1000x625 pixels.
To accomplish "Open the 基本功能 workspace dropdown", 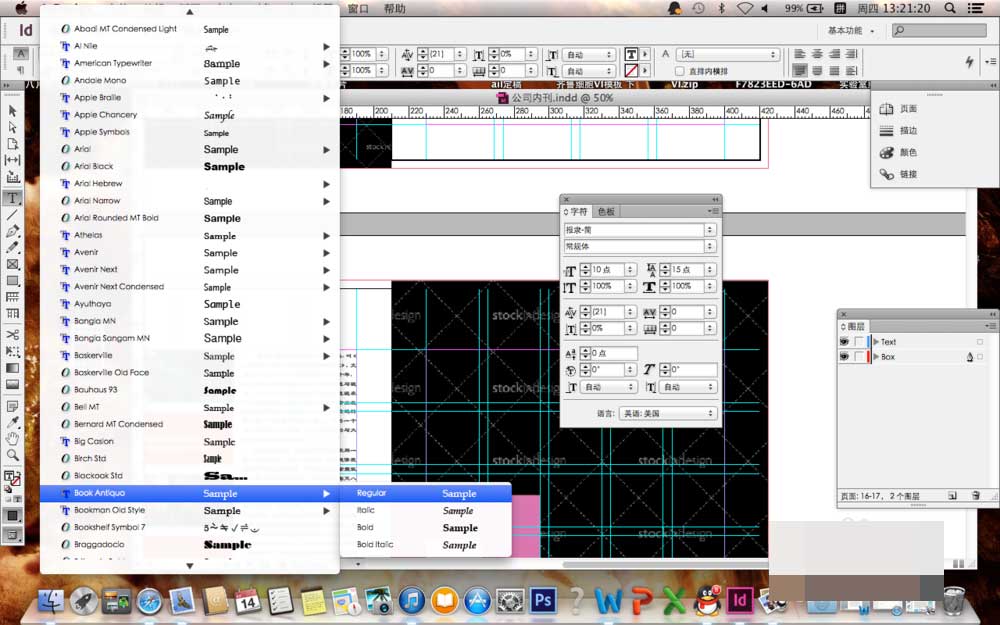I will pos(851,31).
